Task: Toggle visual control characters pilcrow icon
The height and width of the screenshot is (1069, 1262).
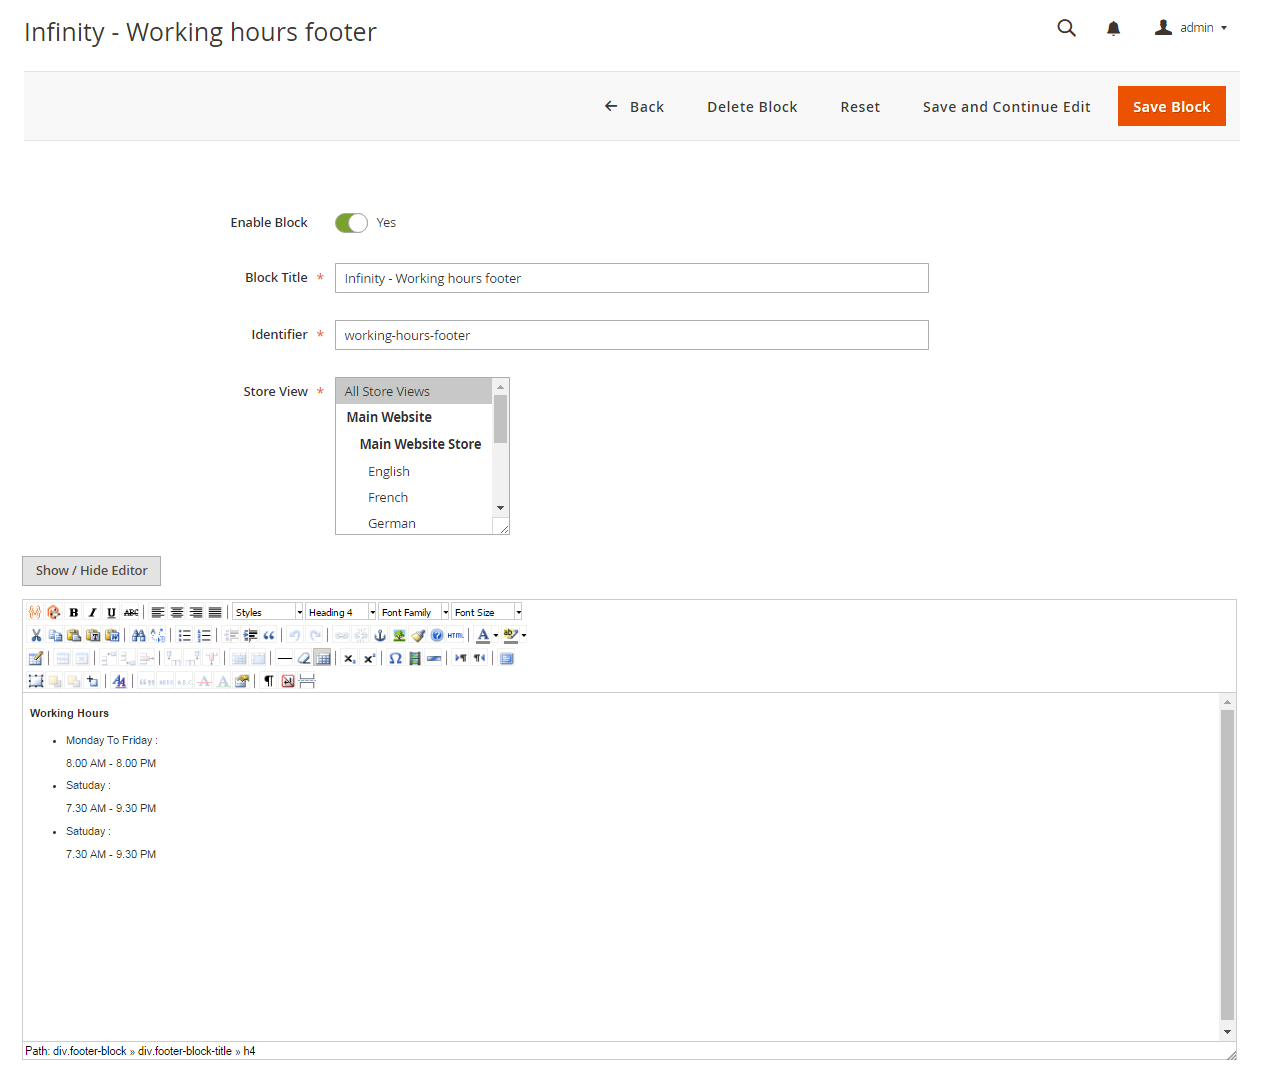Action: 268,681
